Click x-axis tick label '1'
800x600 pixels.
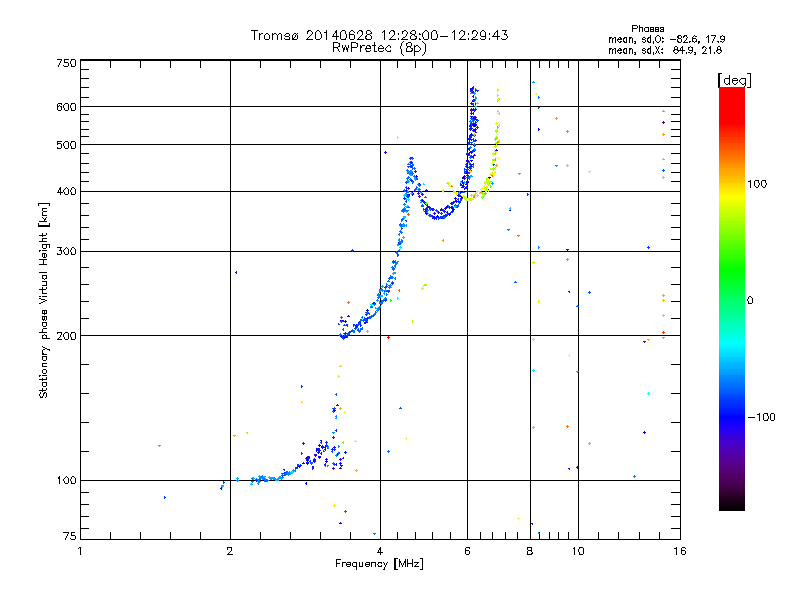point(80,551)
